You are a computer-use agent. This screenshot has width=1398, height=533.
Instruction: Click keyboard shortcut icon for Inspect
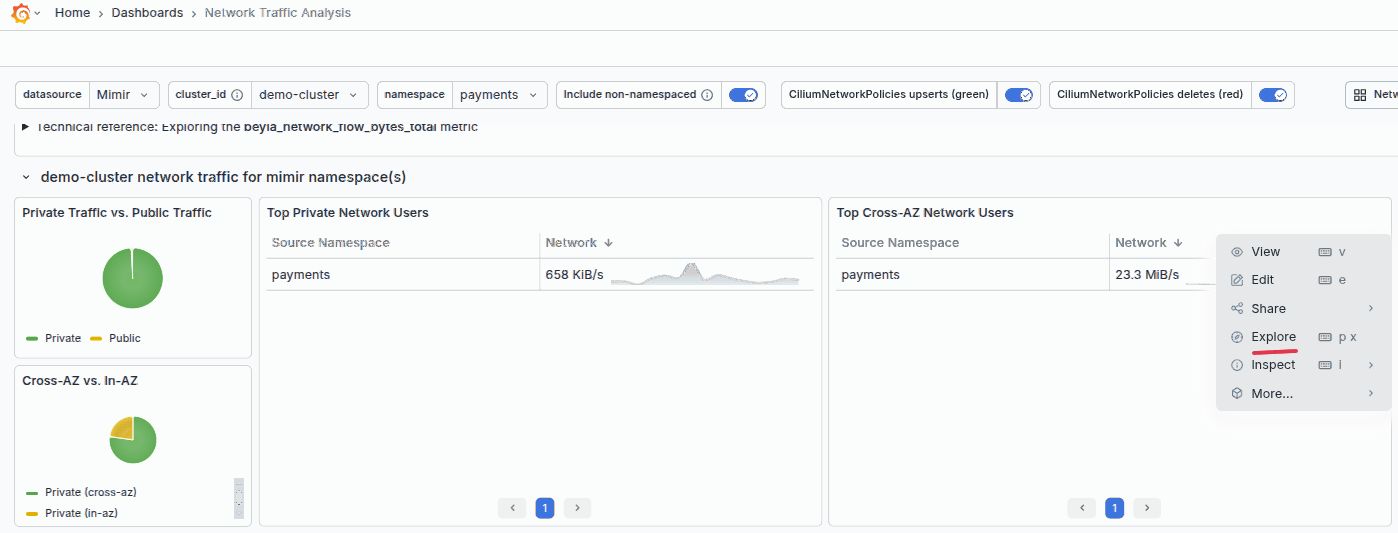pos(1325,365)
